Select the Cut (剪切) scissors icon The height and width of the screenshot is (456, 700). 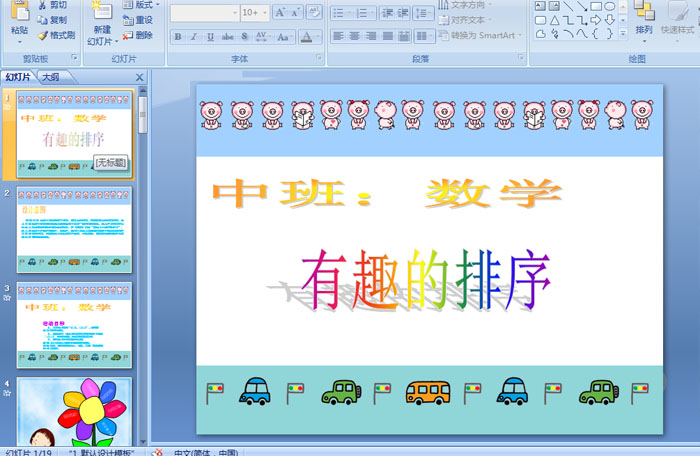coord(42,5)
